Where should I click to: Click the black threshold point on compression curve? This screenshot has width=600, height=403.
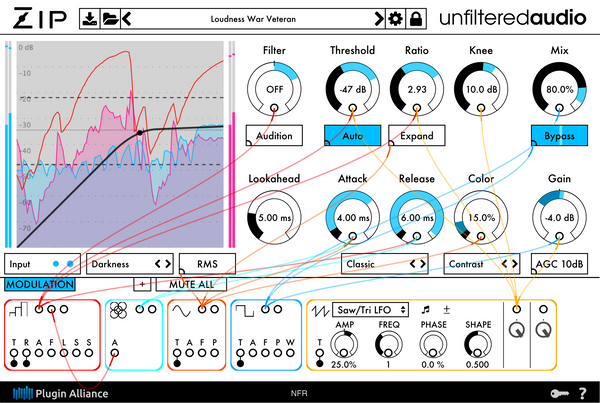point(140,133)
